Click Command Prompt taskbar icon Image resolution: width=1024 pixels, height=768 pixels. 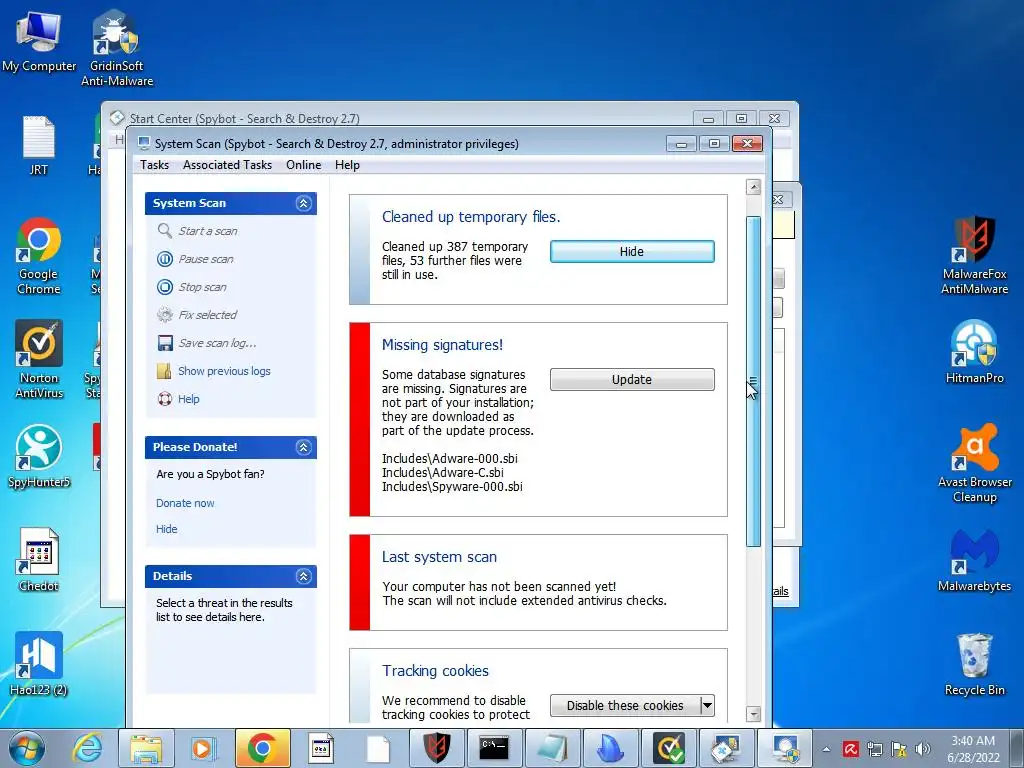pyautogui.click(x=494, y=748)
